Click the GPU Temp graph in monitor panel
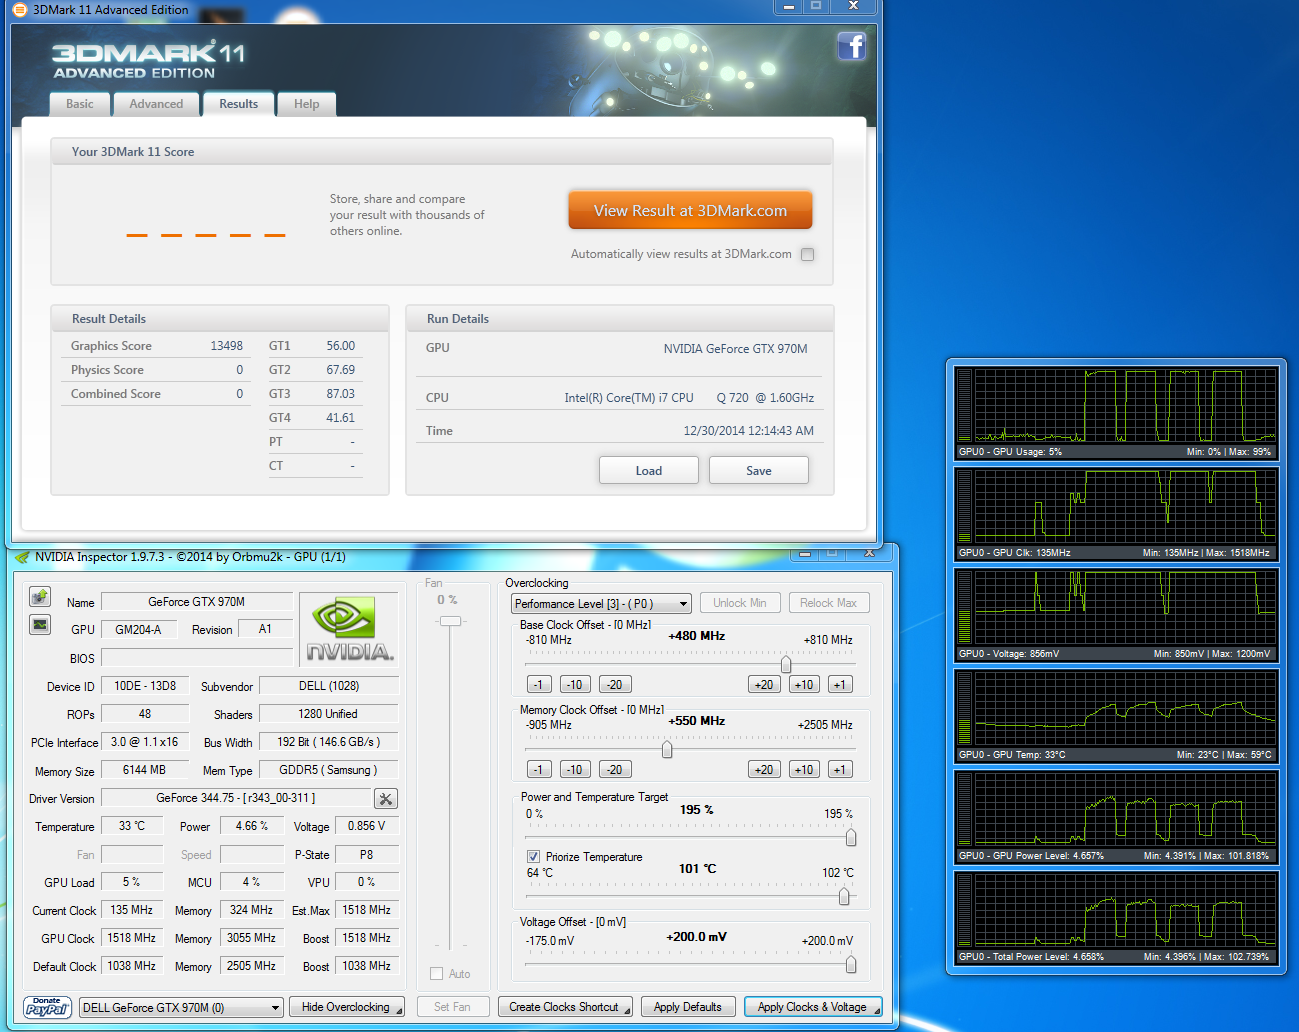The image size is (1299, 1032). pos(1115,716)
